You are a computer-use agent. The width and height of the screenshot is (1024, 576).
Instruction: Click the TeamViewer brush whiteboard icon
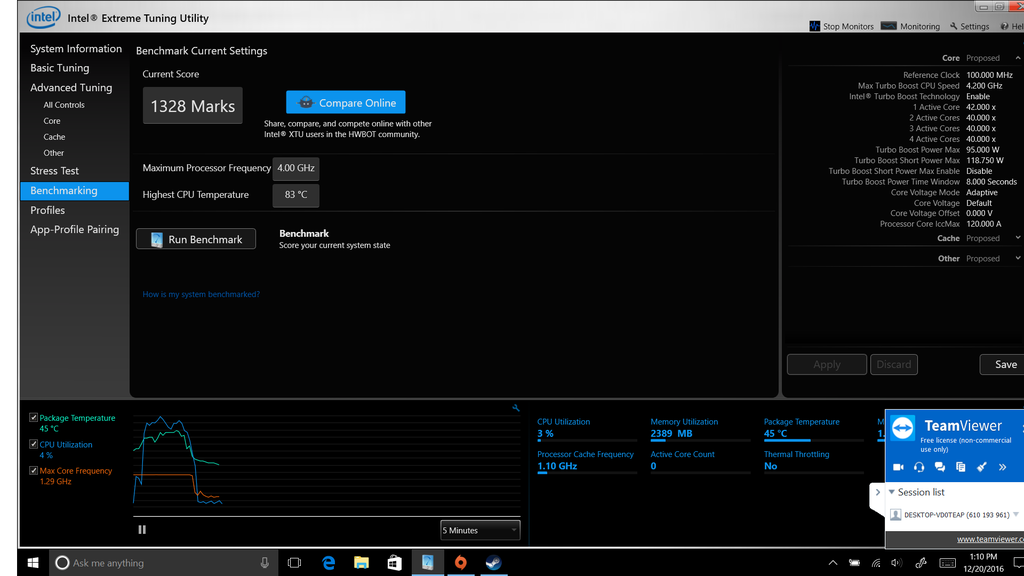(982, 467)
